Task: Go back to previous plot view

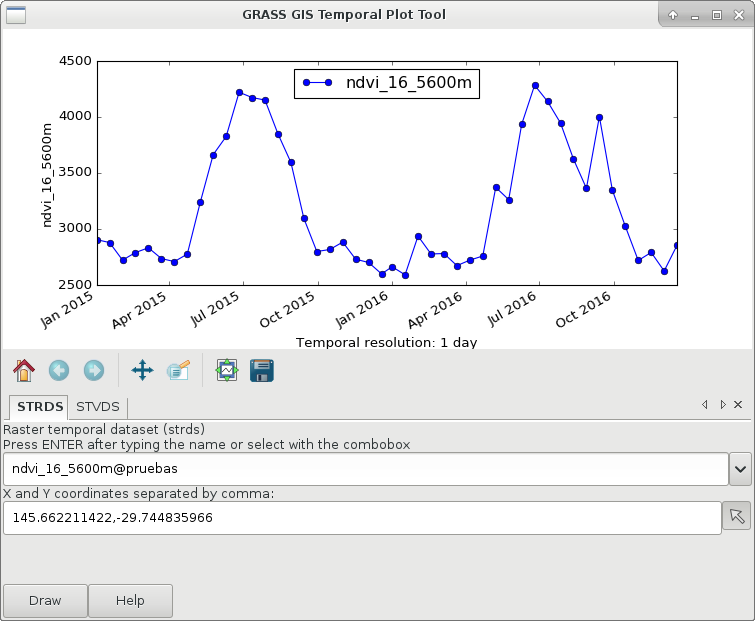Action: point(59,371)
